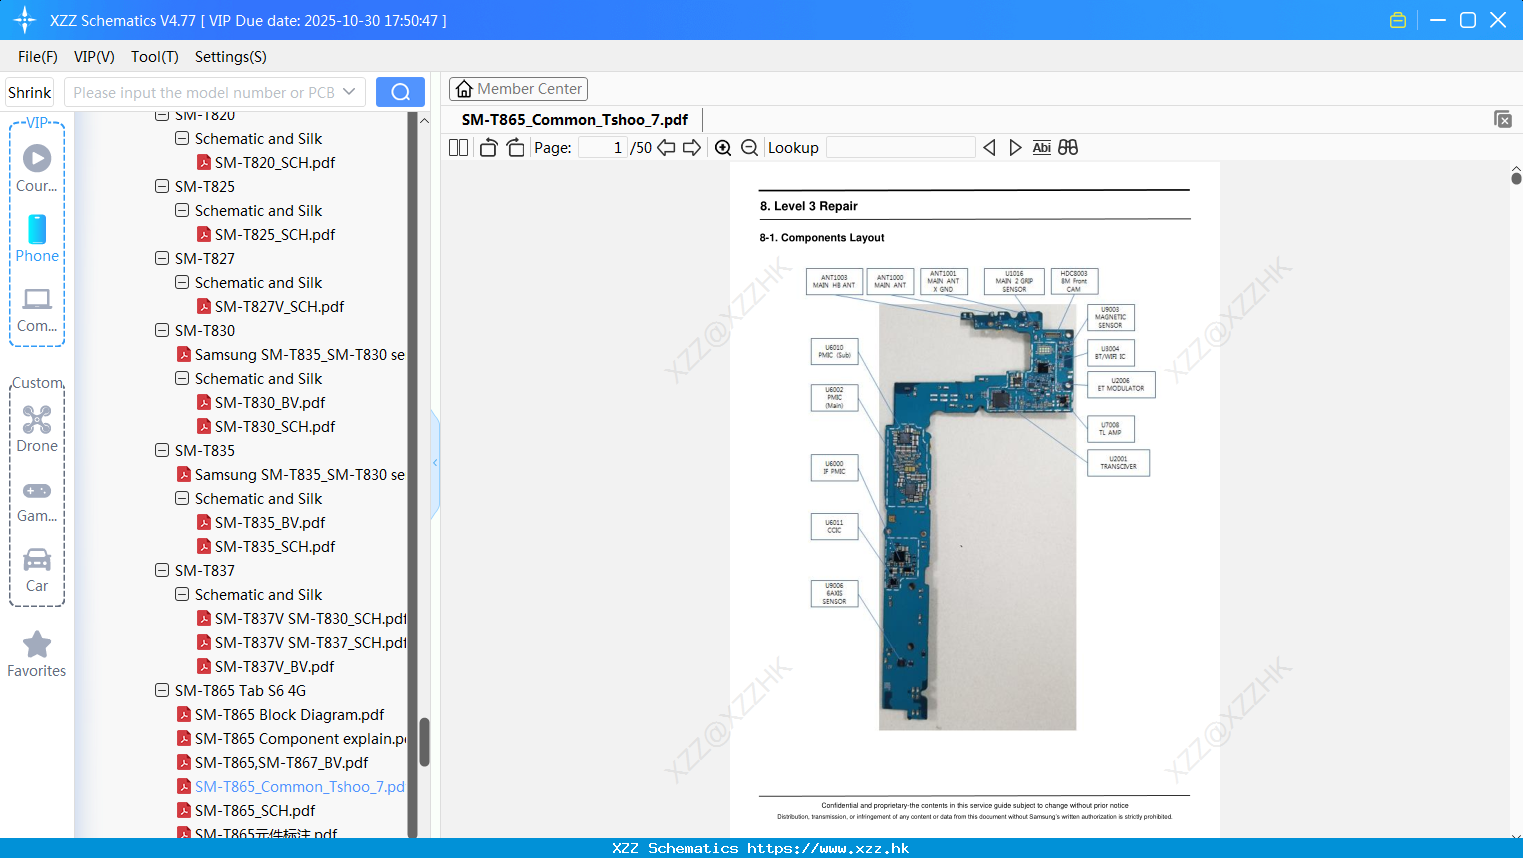1523x858 pixels.
Task: Collapse the SM-T830 tree node
Action: (162, 330)
